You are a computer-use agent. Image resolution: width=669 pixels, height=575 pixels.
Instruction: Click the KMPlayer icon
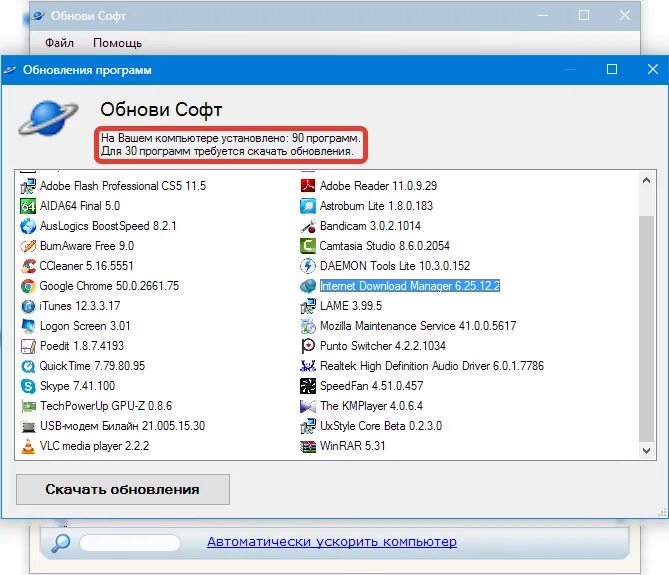[308, 406]
